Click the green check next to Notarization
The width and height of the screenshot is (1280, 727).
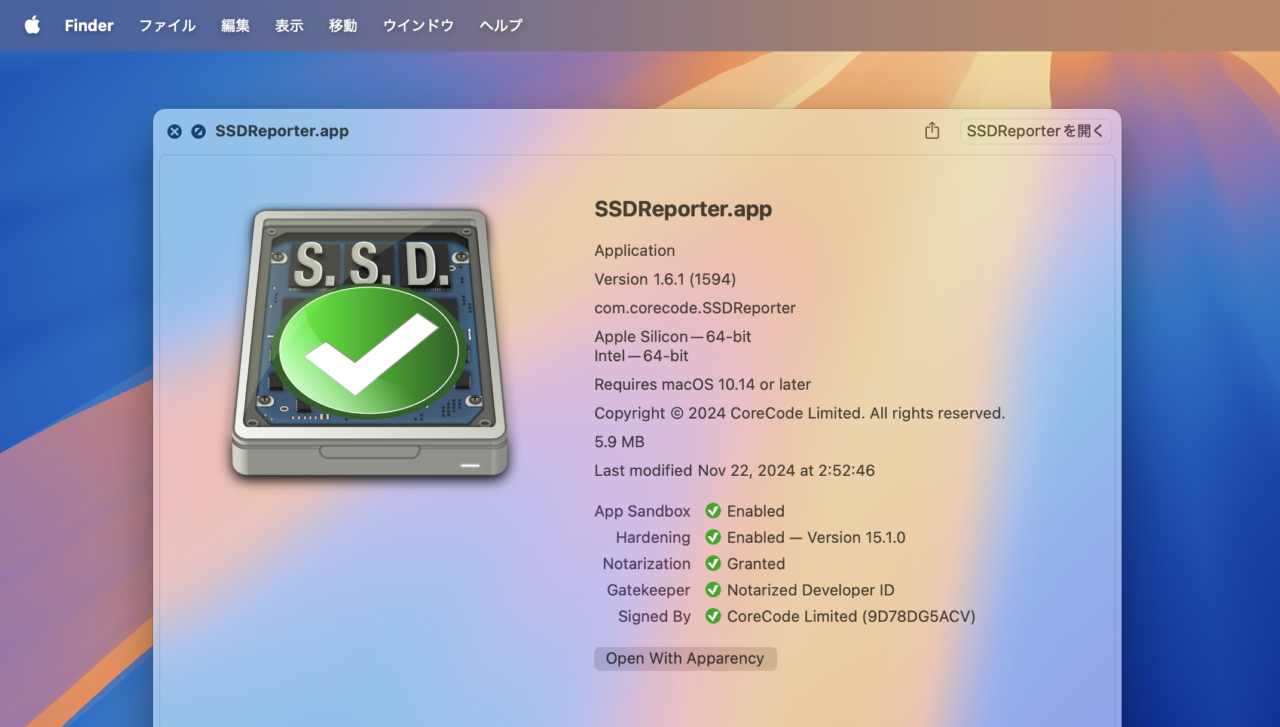pos(713,564)
